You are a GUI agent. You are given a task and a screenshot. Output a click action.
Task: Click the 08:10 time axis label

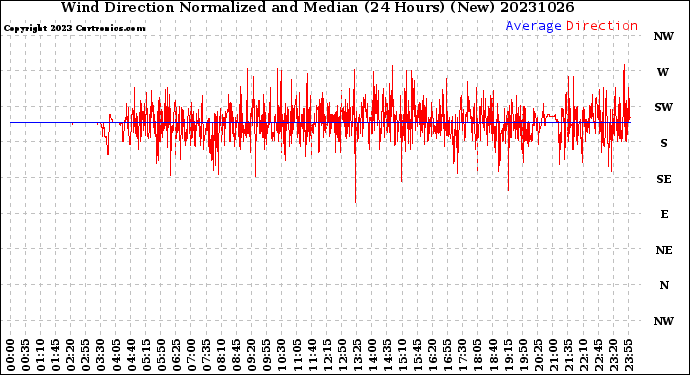pyautogui.click(x=222, y=355)
